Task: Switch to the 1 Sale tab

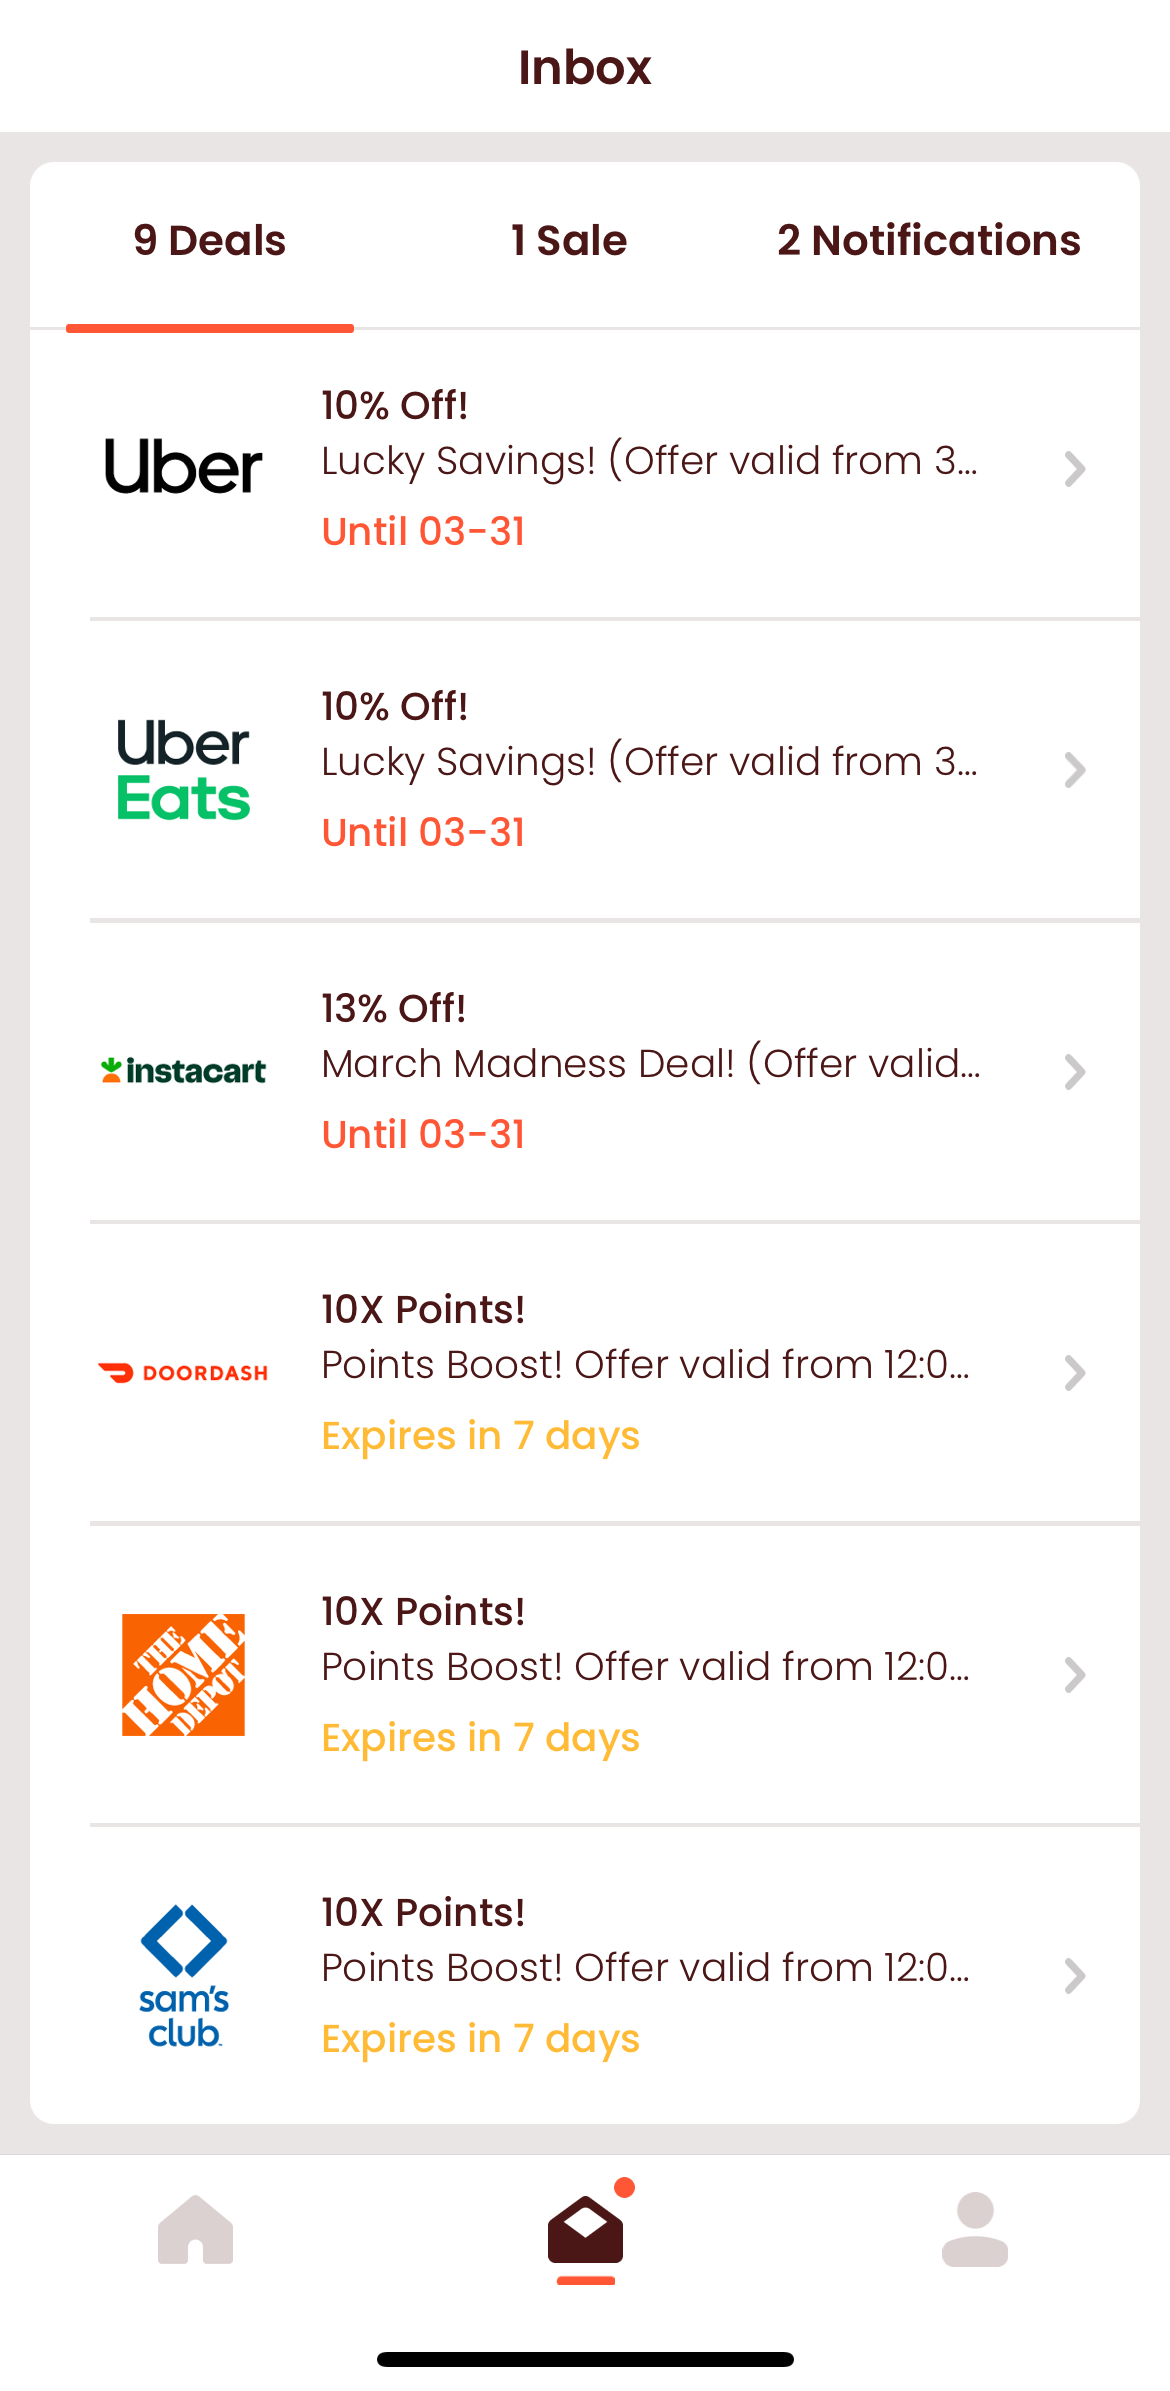Action: click(568, 241)
